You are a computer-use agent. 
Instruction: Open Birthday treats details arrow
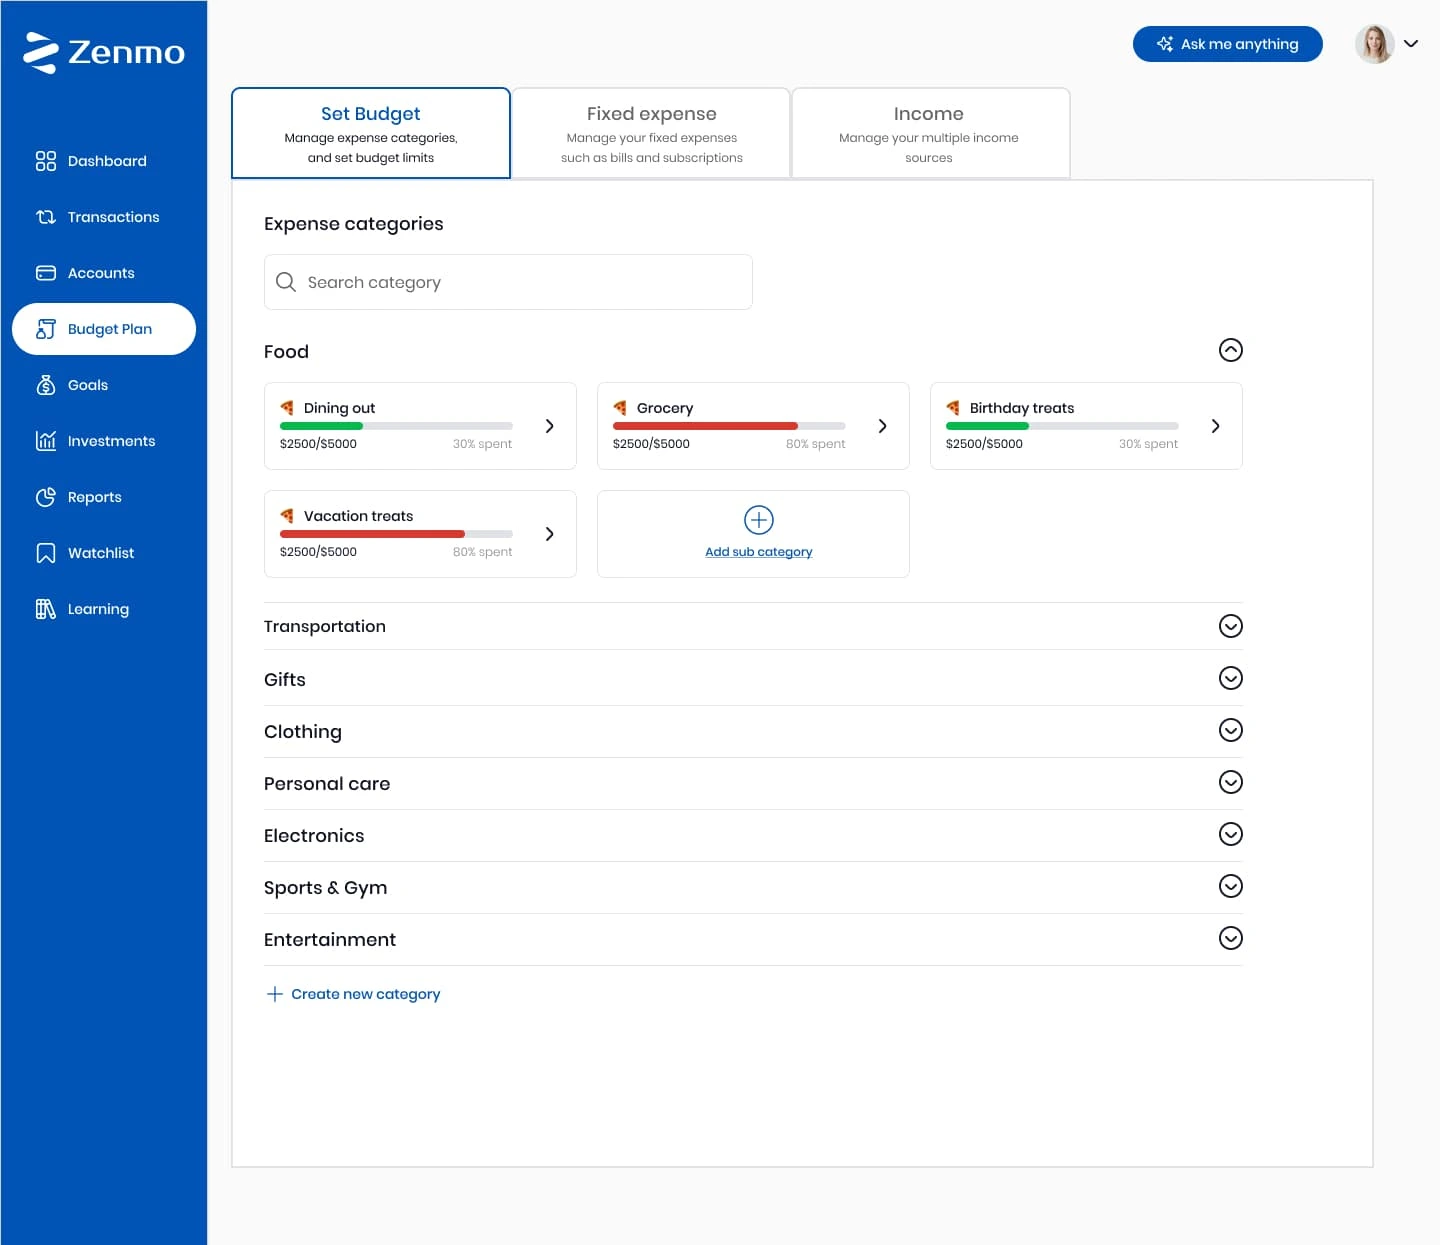tap(1215, 426)
